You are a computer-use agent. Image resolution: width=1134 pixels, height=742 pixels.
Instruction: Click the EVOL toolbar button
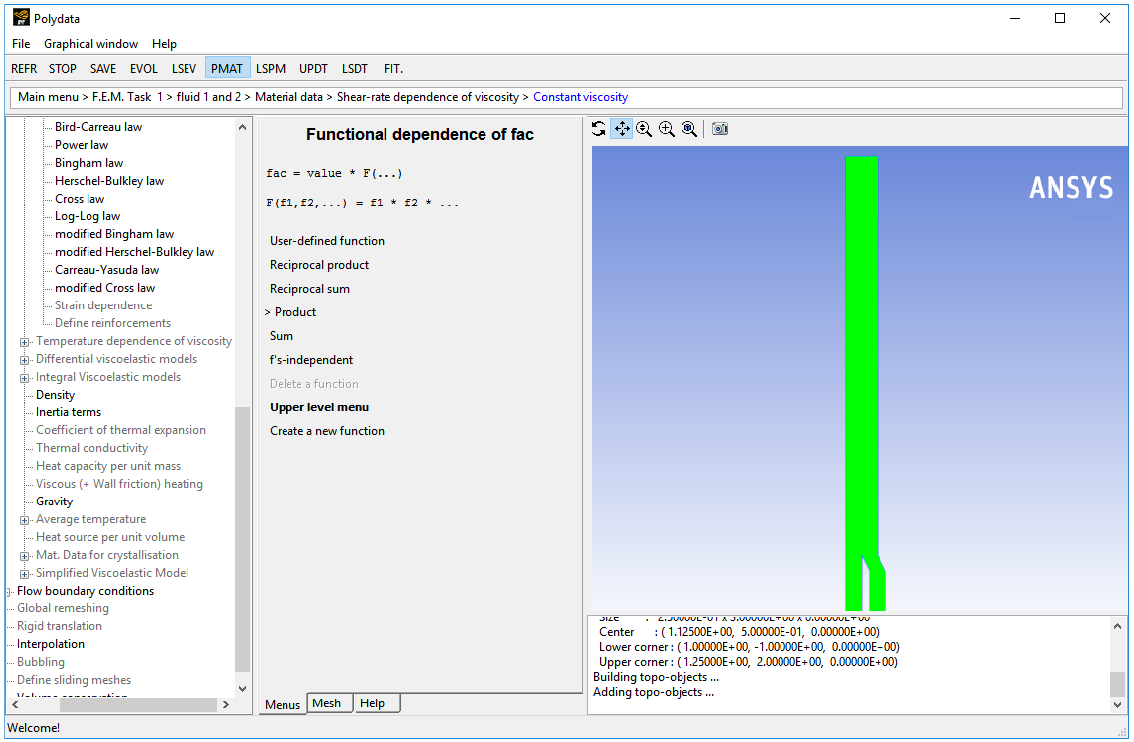pos(144,69)
